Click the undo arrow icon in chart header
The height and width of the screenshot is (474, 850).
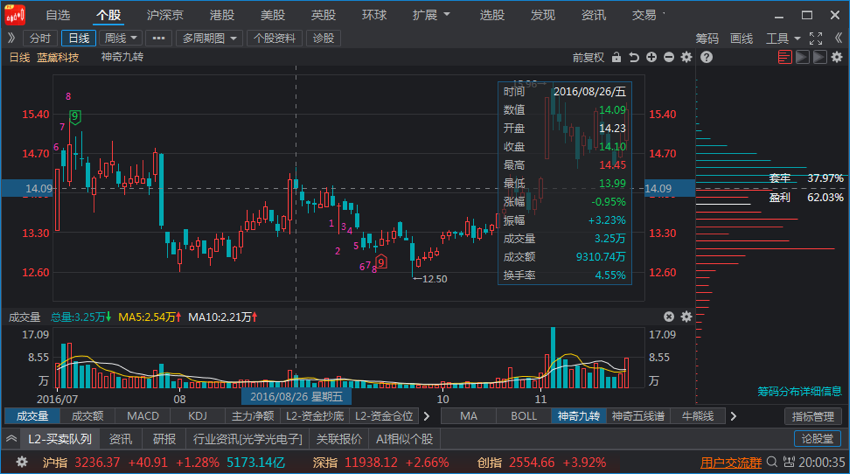coord(634,57)
